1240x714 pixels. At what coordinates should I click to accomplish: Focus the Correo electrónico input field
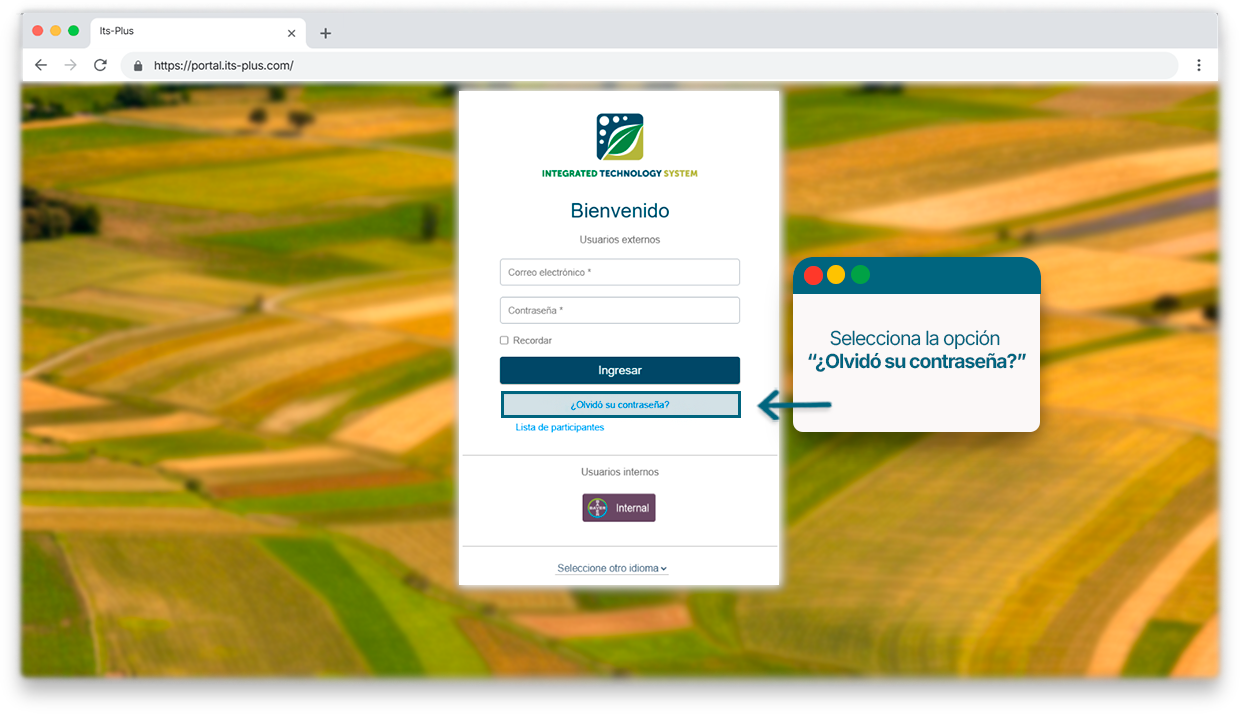620,272
